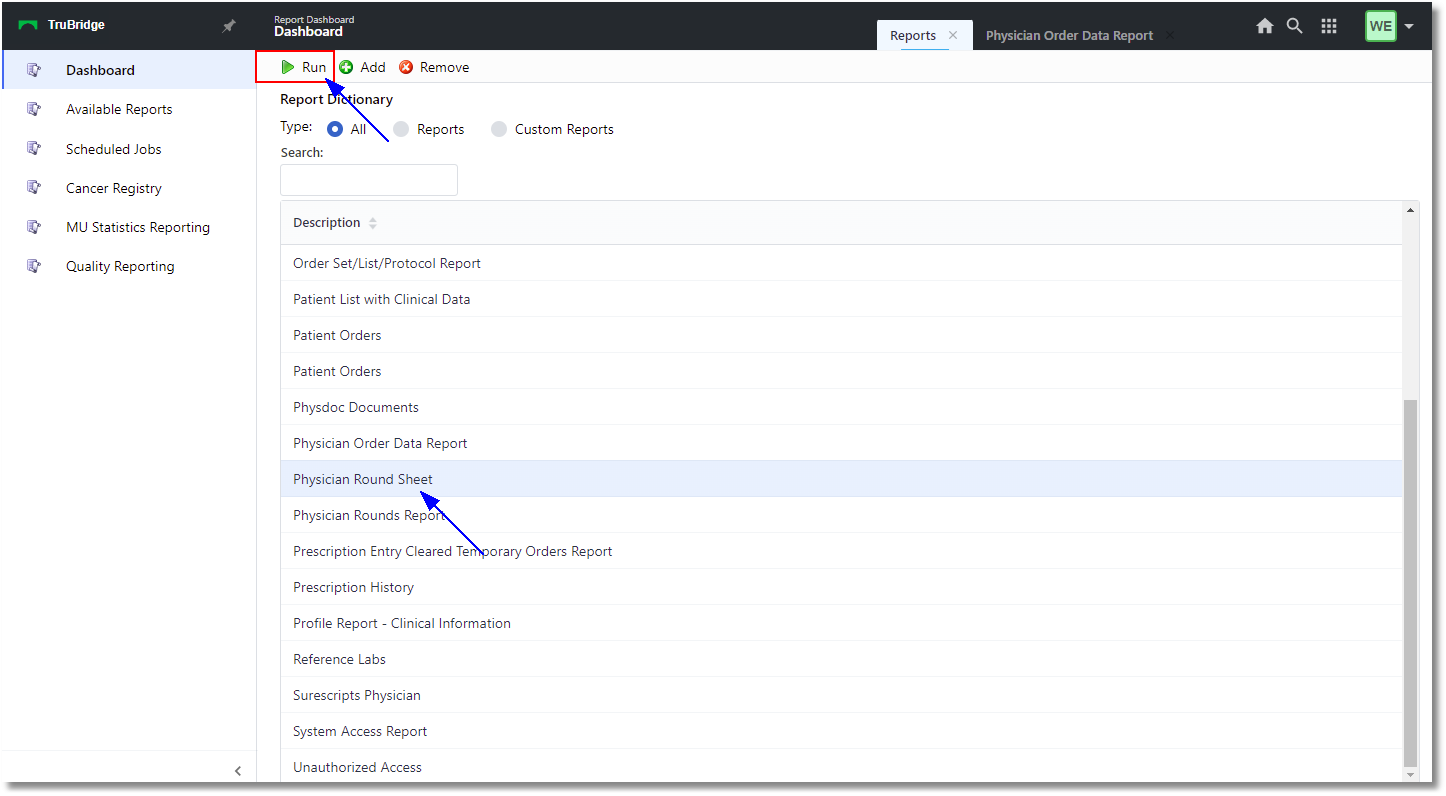Select the Custom Reports radio button

pos(499,129)
